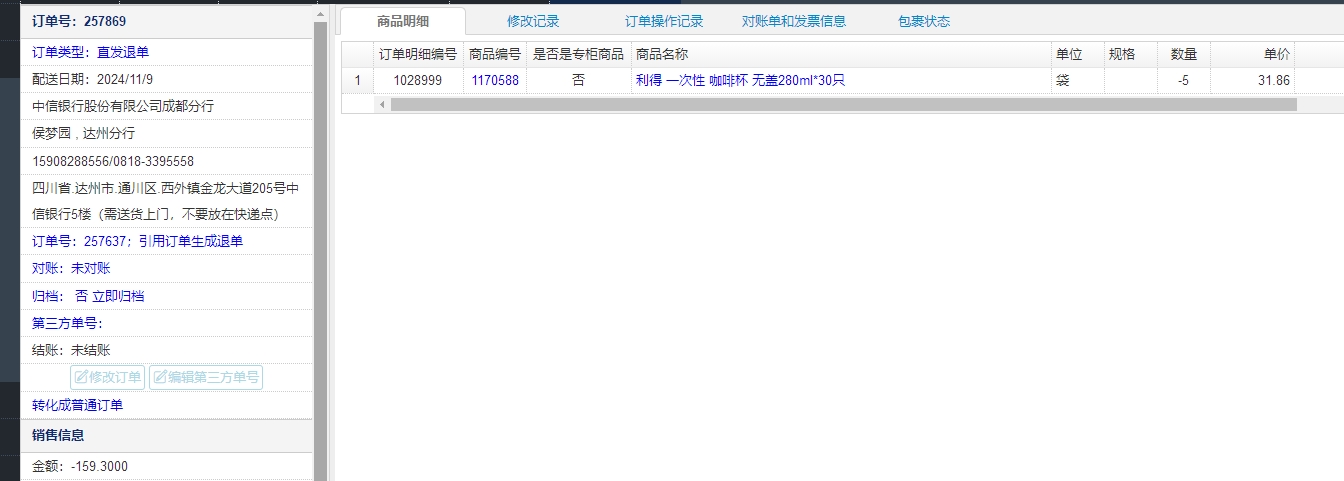This screenshot has height=481, width=1344.
Task: Click the 数量 column header
Action: 1184,54
